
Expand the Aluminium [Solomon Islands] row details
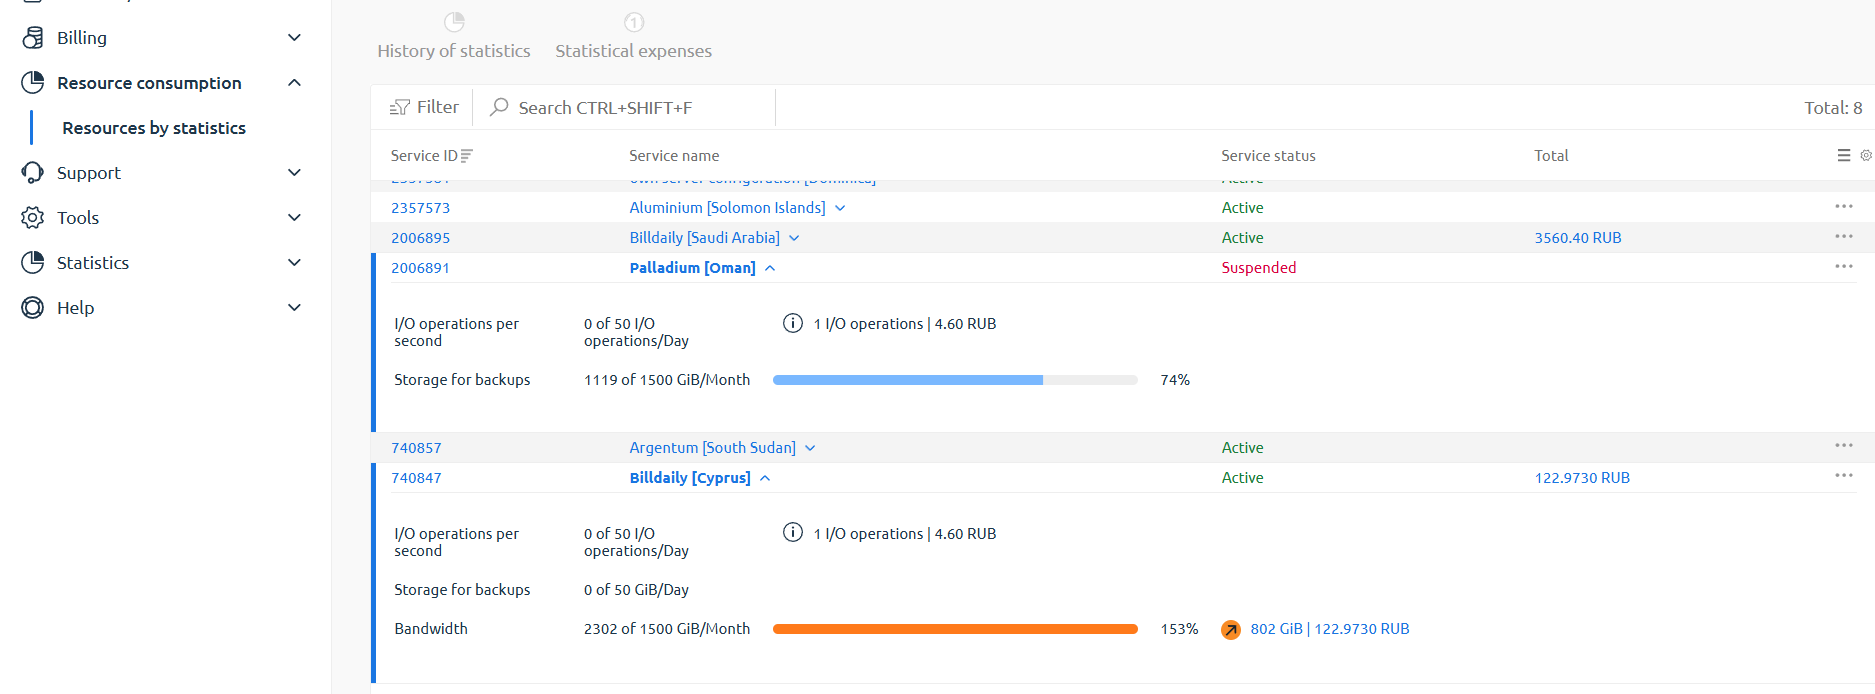[x=840, y=208]
